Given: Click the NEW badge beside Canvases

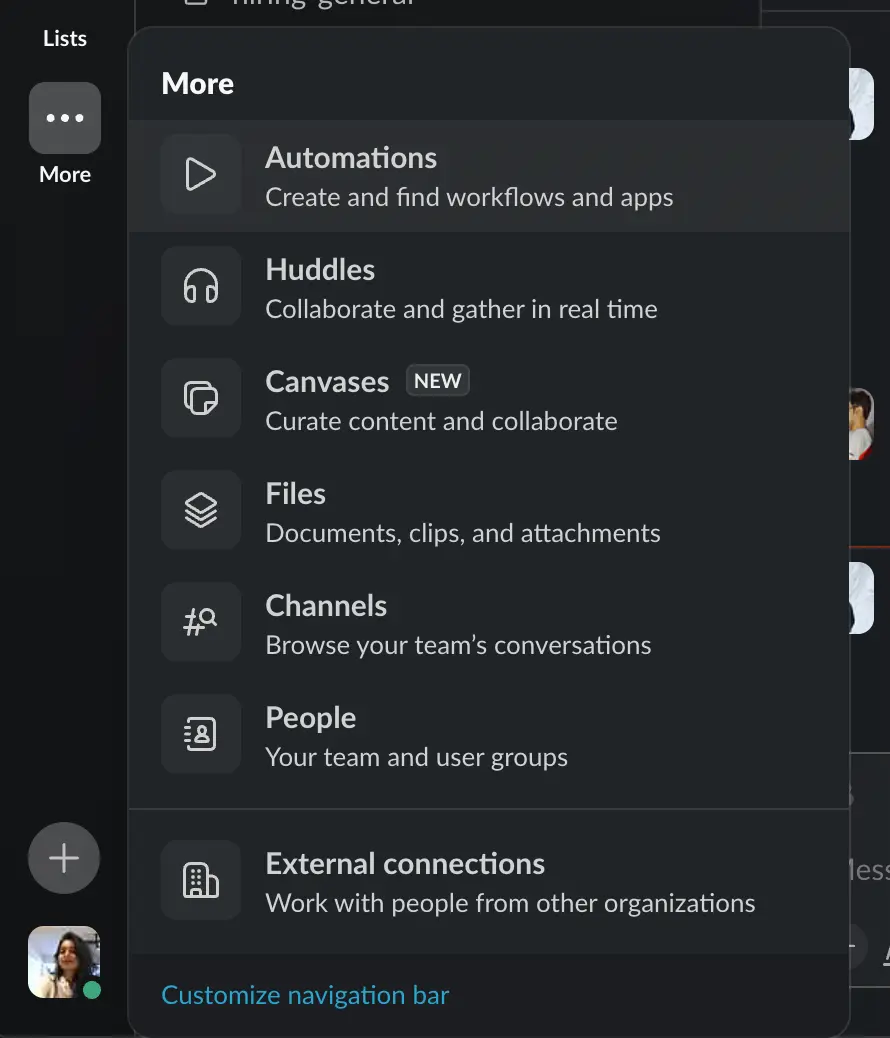Looking at the screenshot, I should coord(438,381).
